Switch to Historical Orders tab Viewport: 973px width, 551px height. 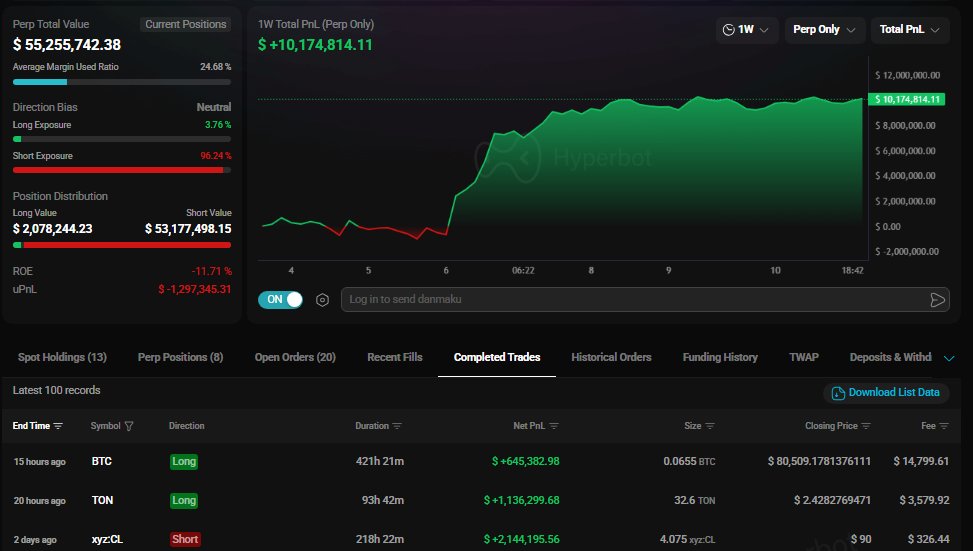click(611, 357)
